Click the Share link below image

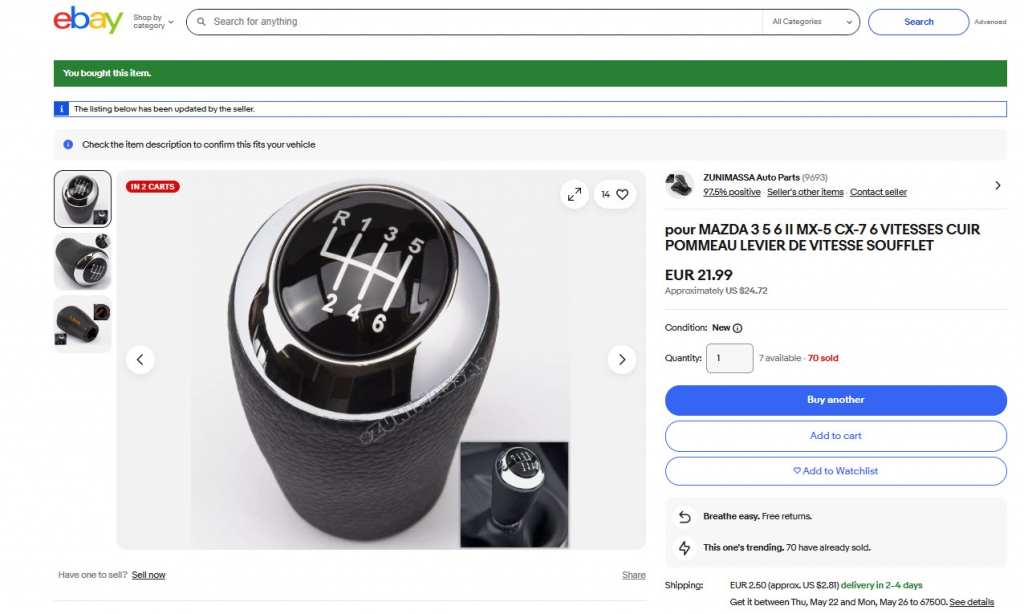pos(633,575)
